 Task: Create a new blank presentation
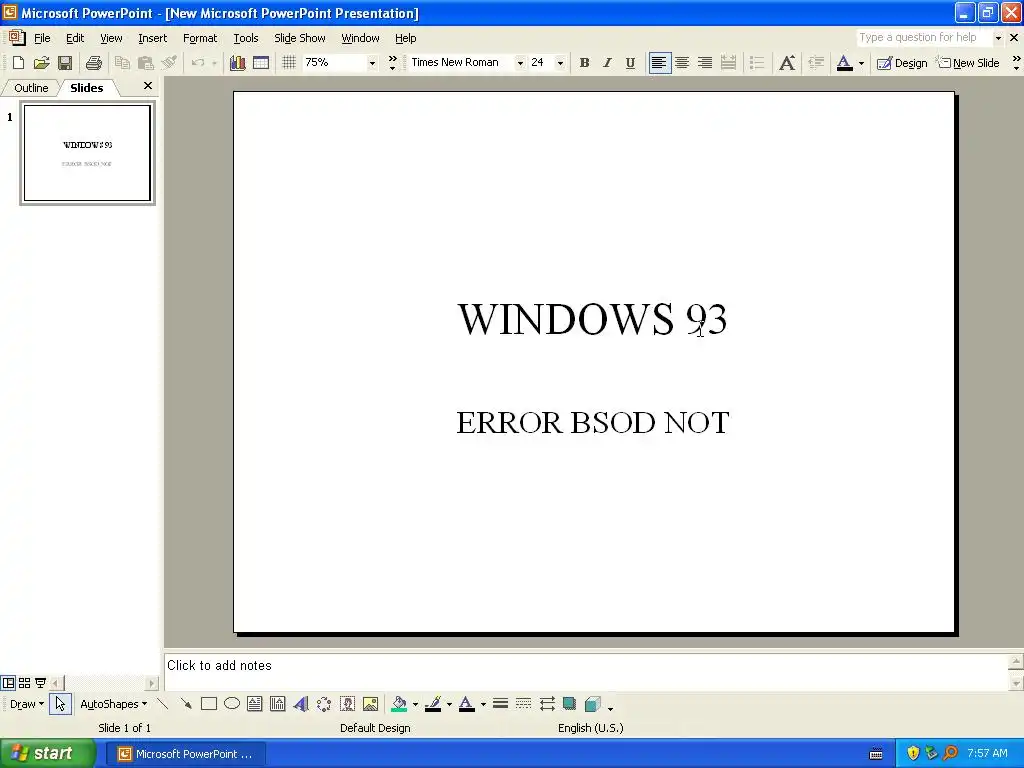click(18, 63)
